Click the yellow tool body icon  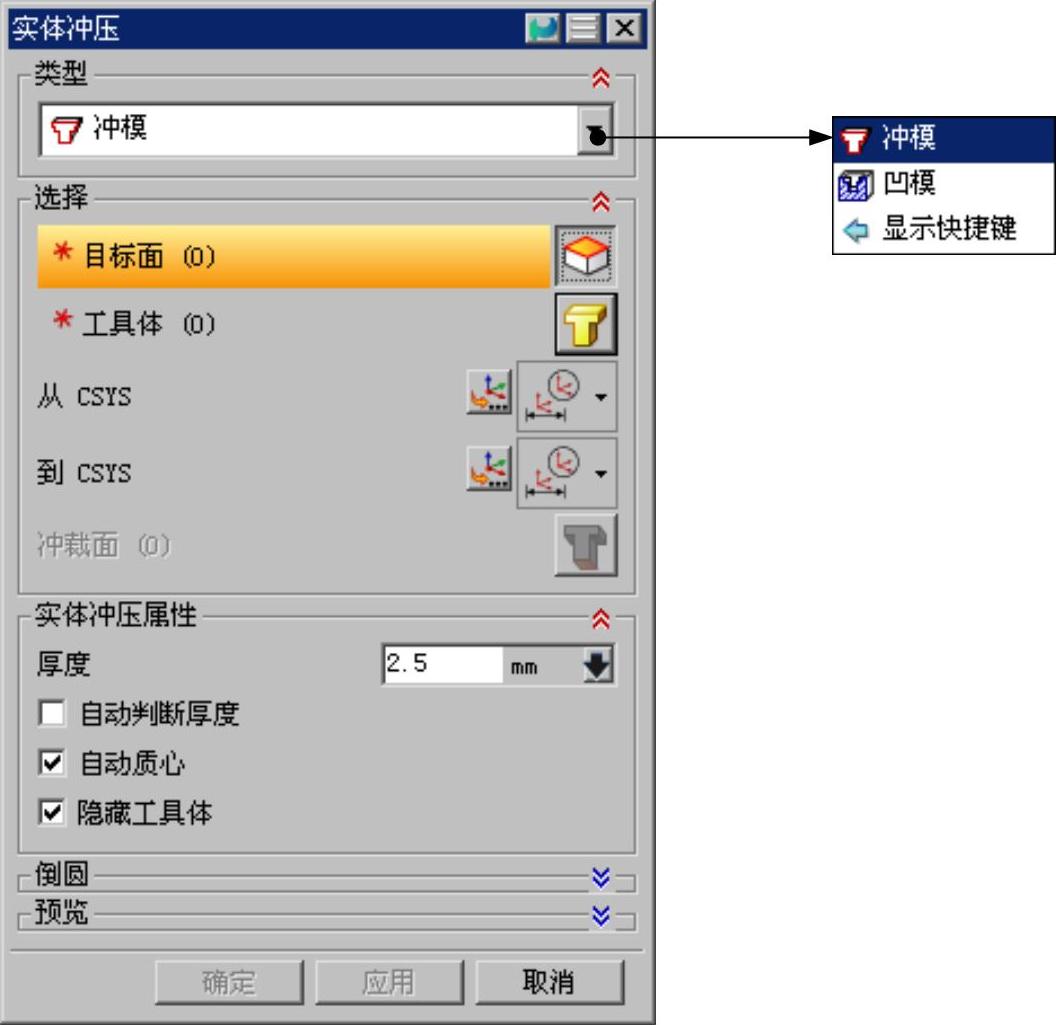click(585, 324)
